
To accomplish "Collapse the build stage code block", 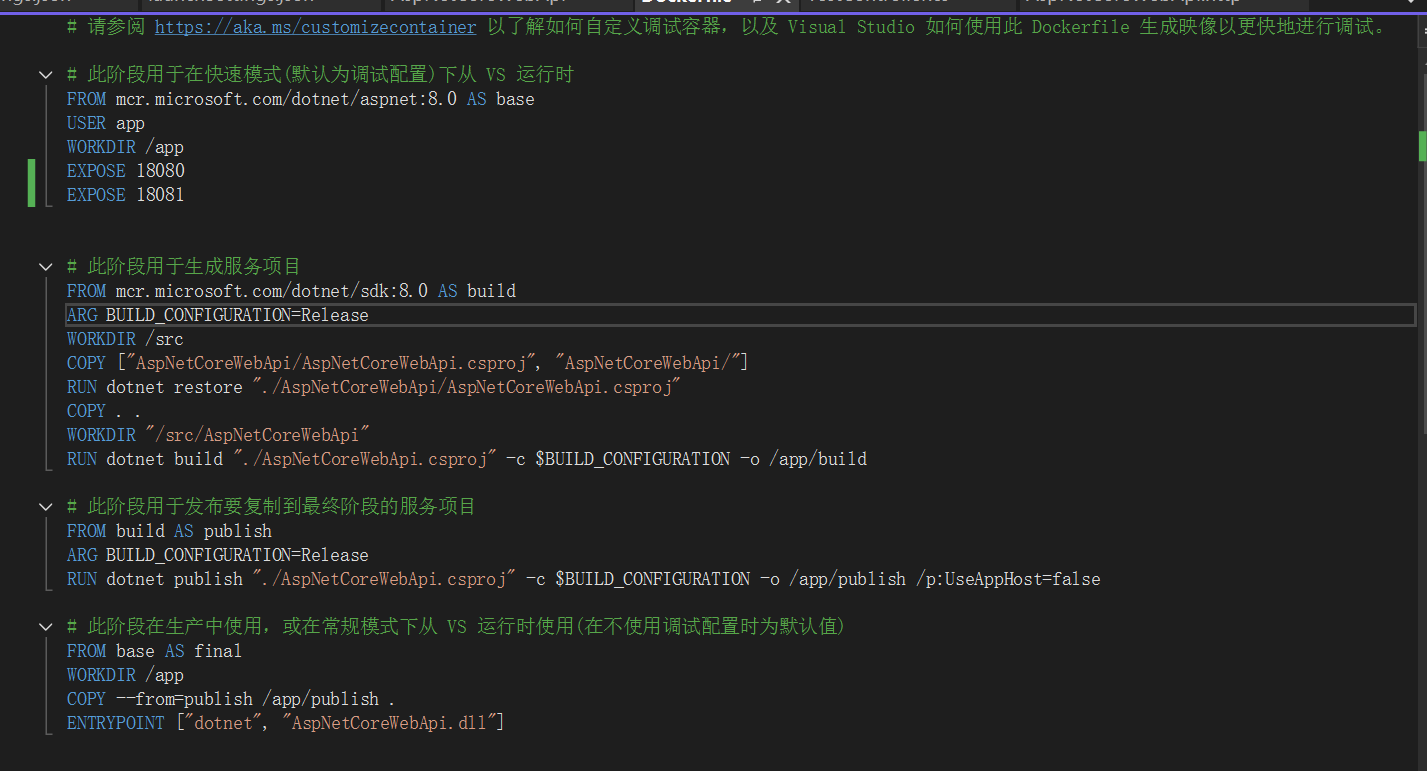I will tap(45, 267).
